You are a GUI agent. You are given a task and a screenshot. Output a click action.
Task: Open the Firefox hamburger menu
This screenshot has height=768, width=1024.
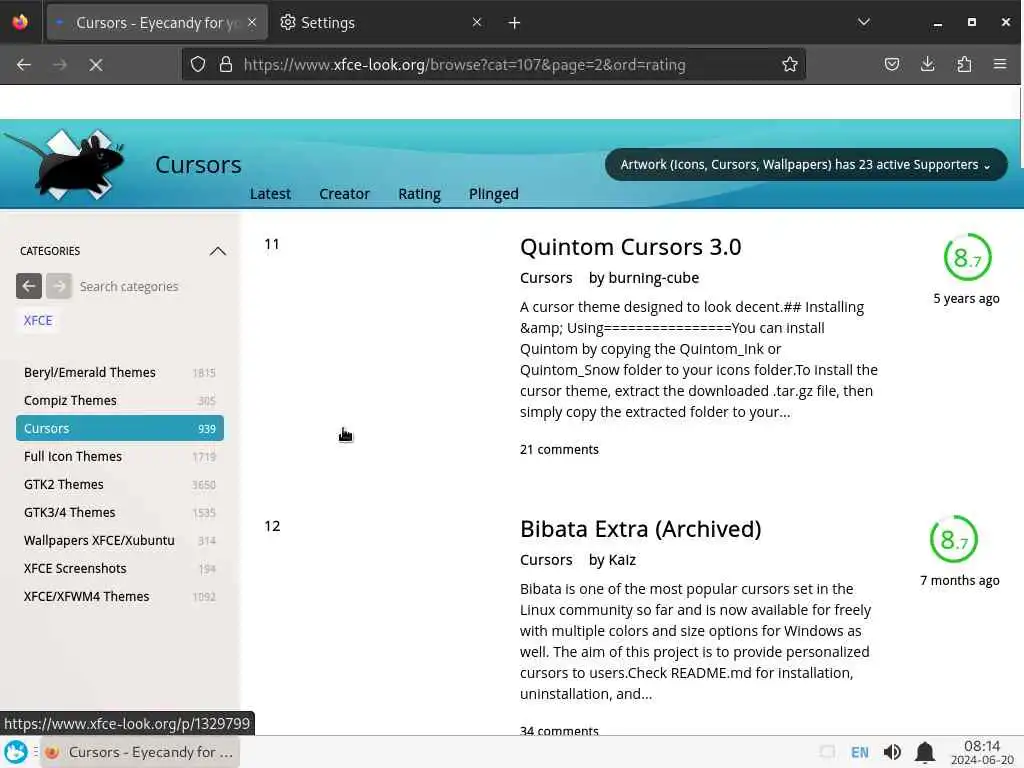1000,64
